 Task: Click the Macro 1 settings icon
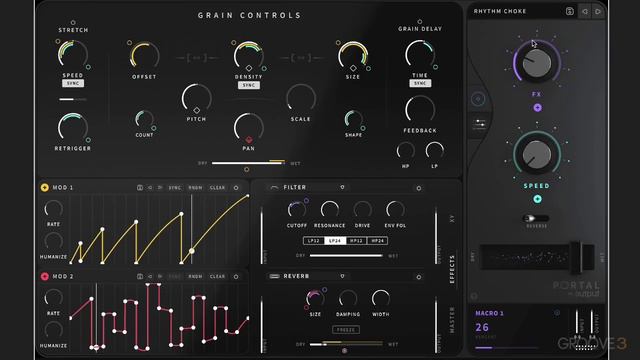click(557, 313)
